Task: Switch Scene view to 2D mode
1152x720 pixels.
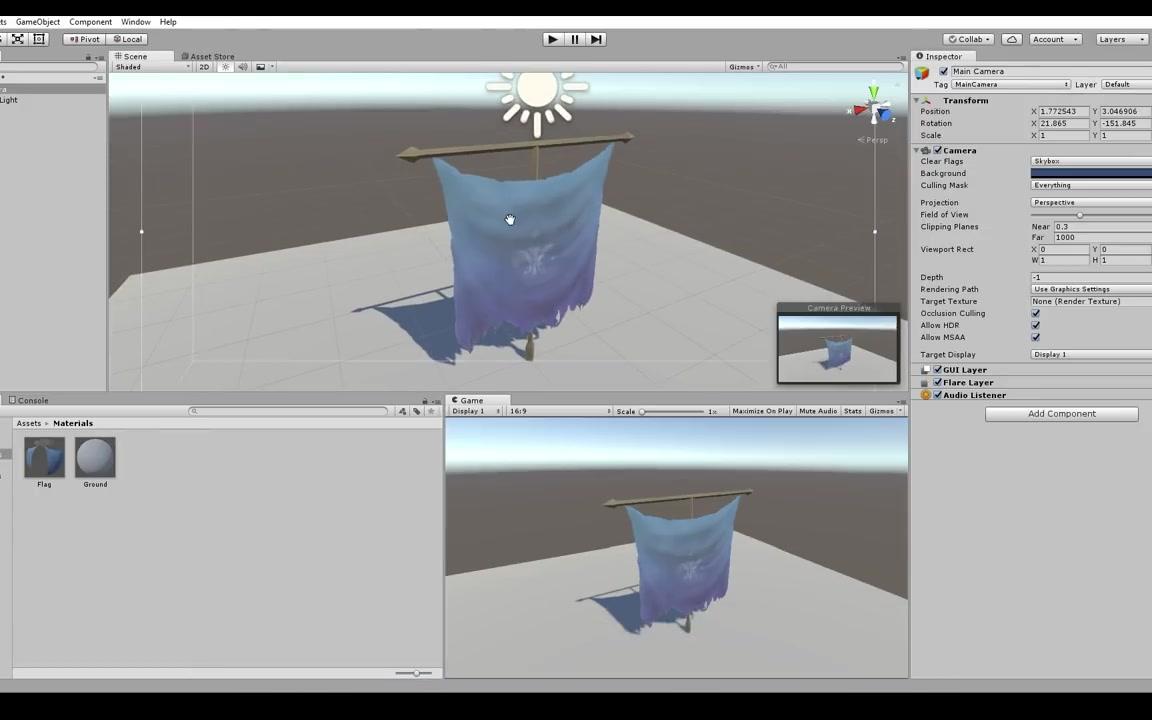Action: click(x=205, y=67)
